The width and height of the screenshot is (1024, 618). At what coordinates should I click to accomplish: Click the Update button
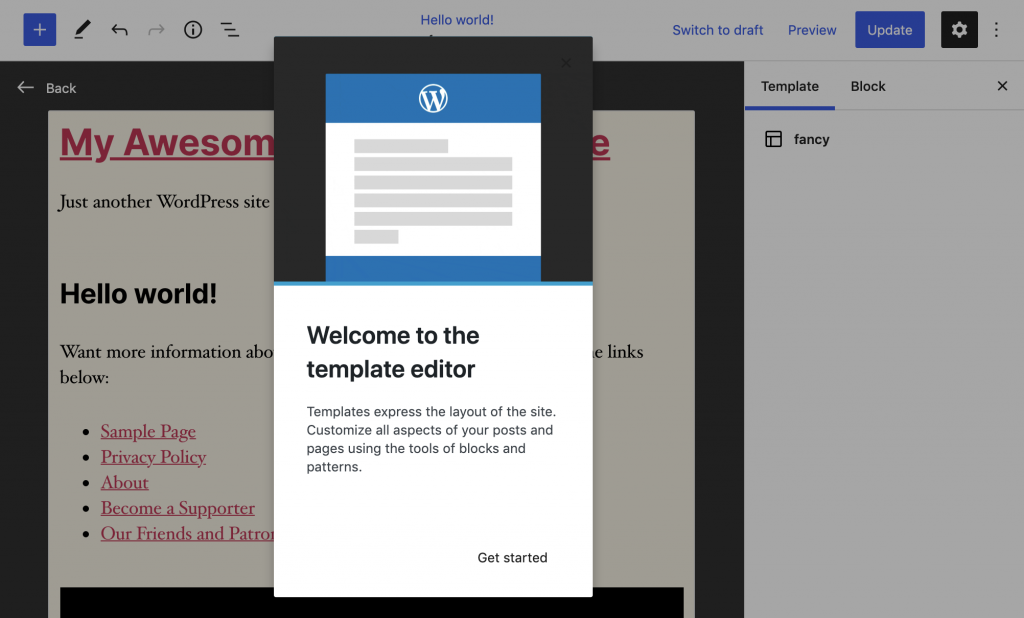tap(889, 30)
